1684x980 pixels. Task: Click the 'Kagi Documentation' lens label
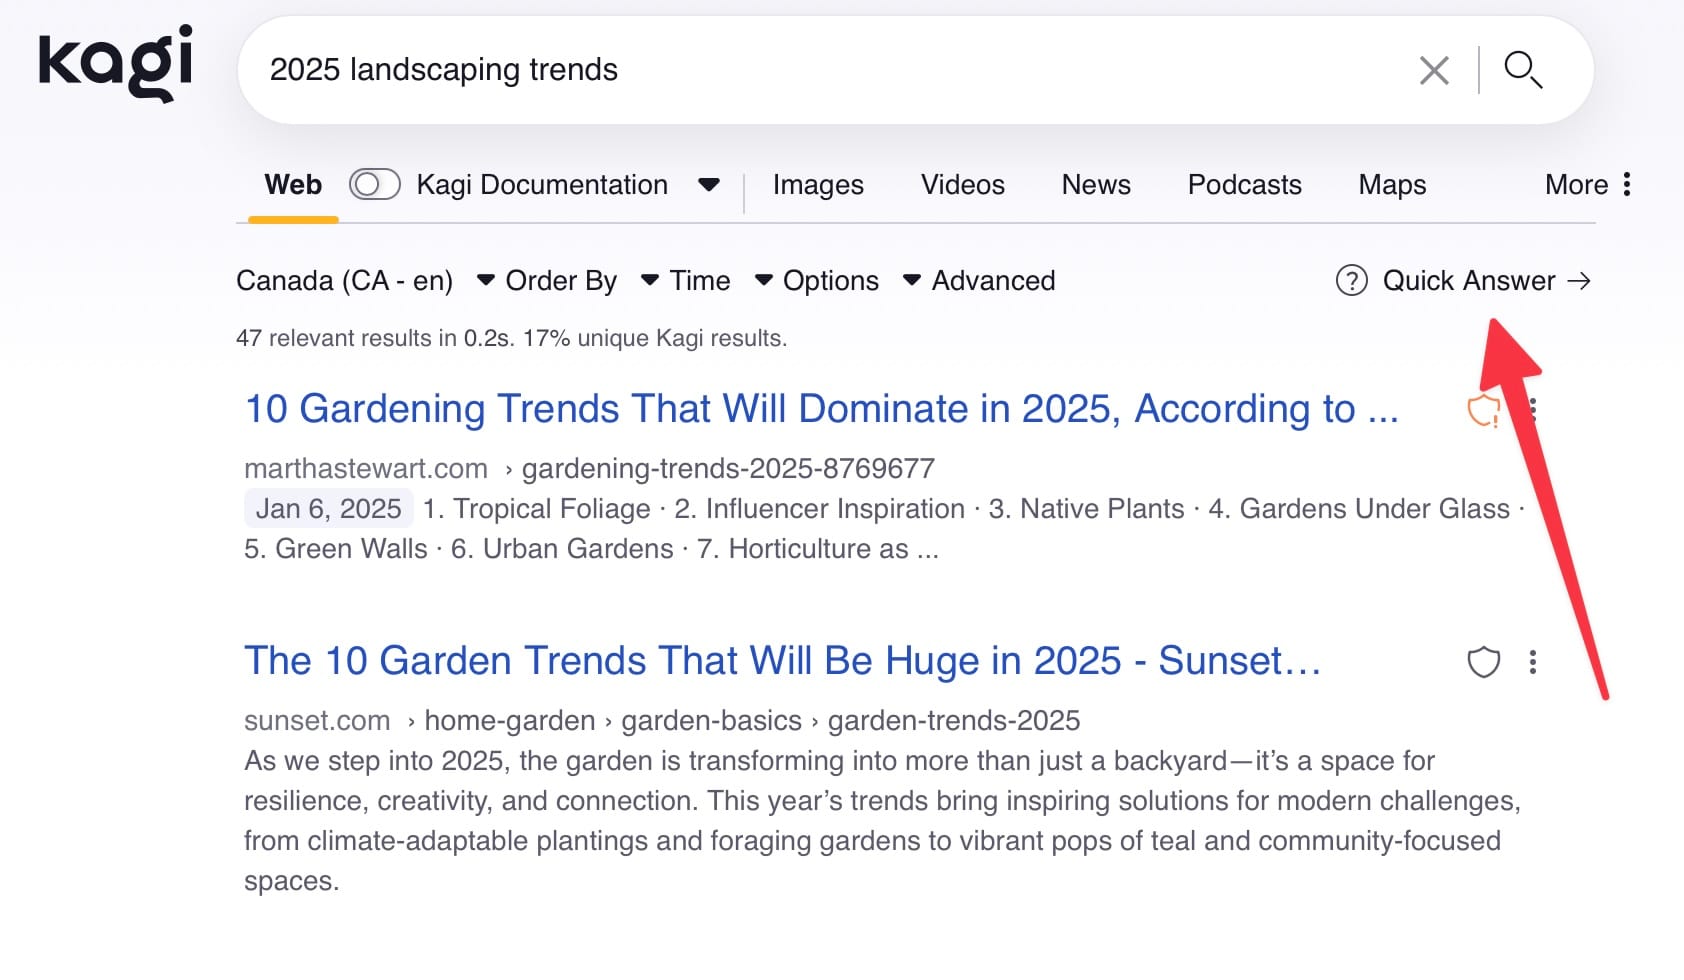coord(542,185)
